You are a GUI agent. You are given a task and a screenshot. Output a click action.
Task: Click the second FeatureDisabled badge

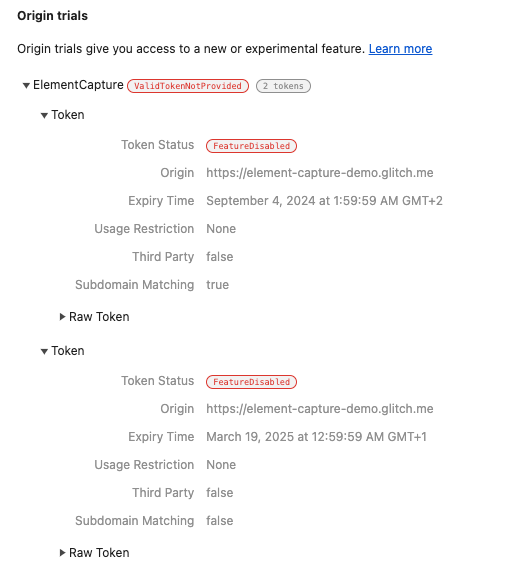[251, 382]
